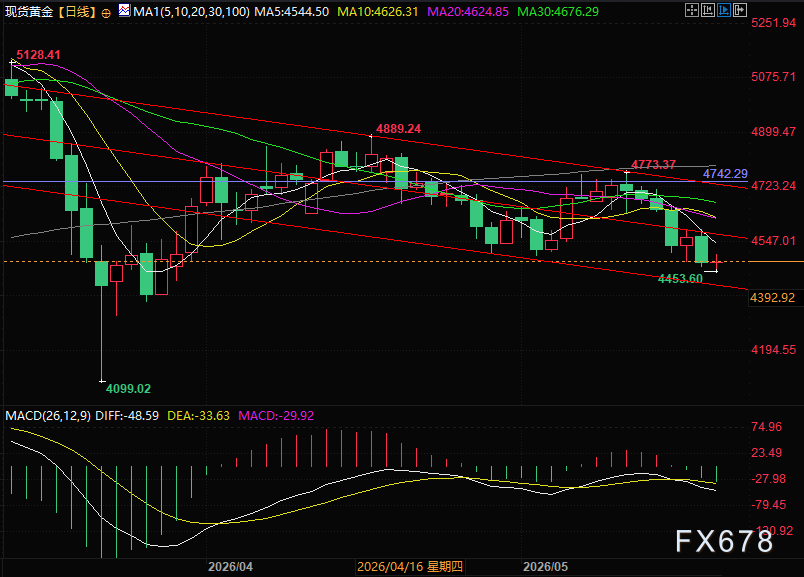This screenshot has height=577, width=804.
Task: Click the orange target icon beside 日线
Action: [x=106, y=13]
